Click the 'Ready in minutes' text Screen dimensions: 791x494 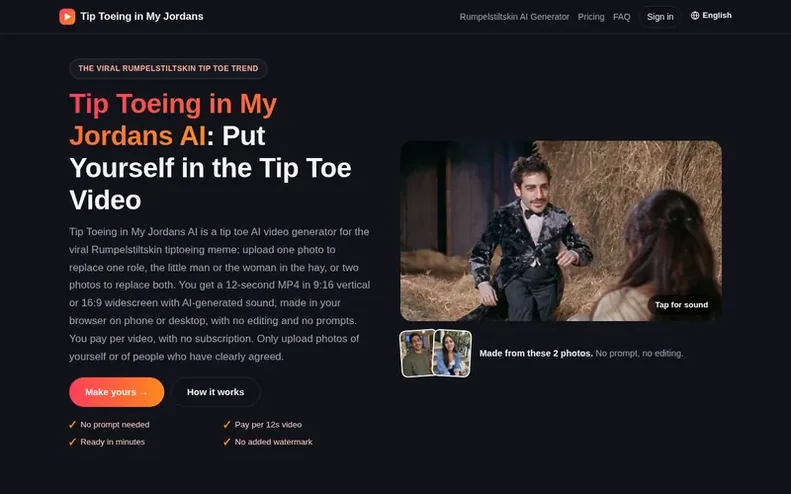[x=112, y=442]
